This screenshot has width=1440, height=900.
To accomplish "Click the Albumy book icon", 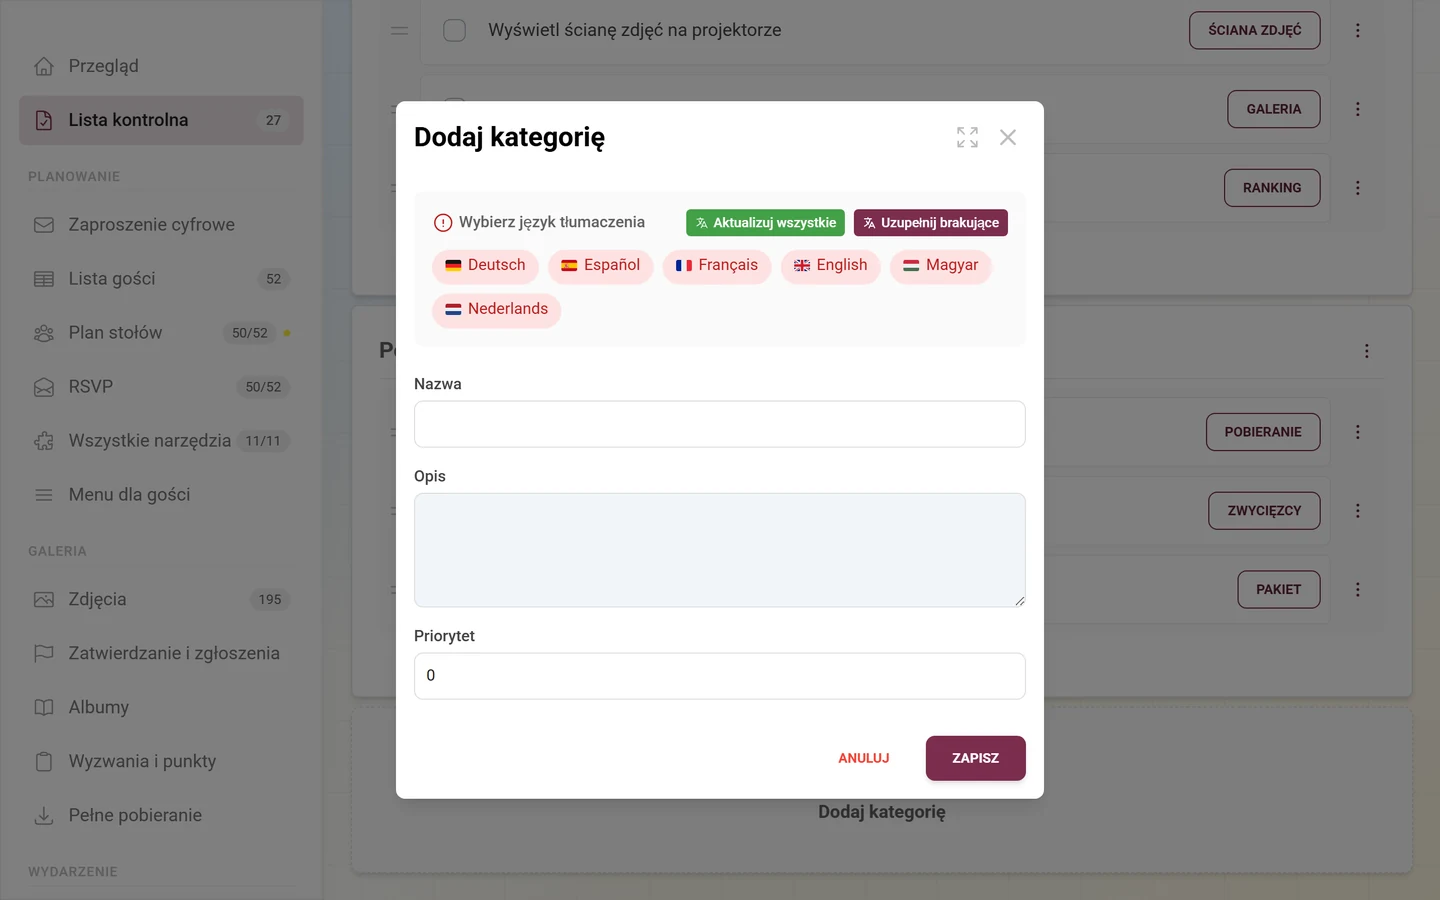I will pyautogui.click(x=44, y=708).
